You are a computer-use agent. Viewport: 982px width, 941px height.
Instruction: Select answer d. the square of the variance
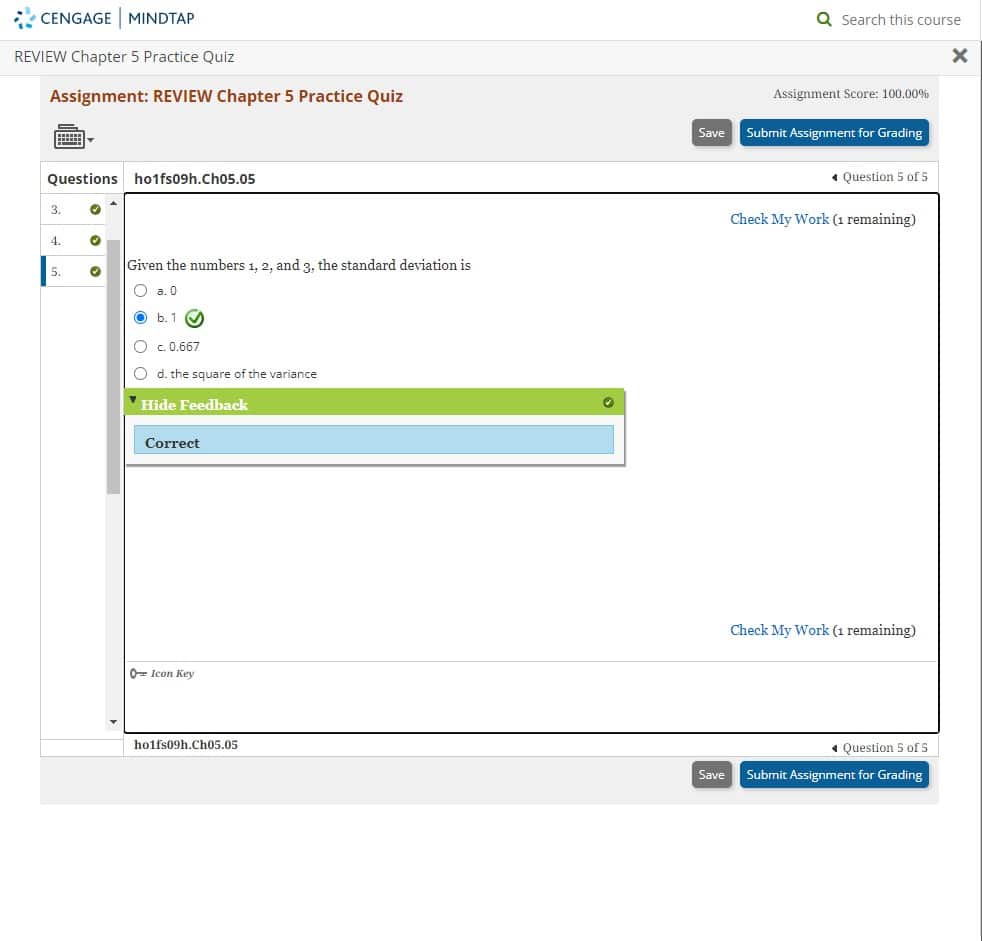(x=140, y=372)
